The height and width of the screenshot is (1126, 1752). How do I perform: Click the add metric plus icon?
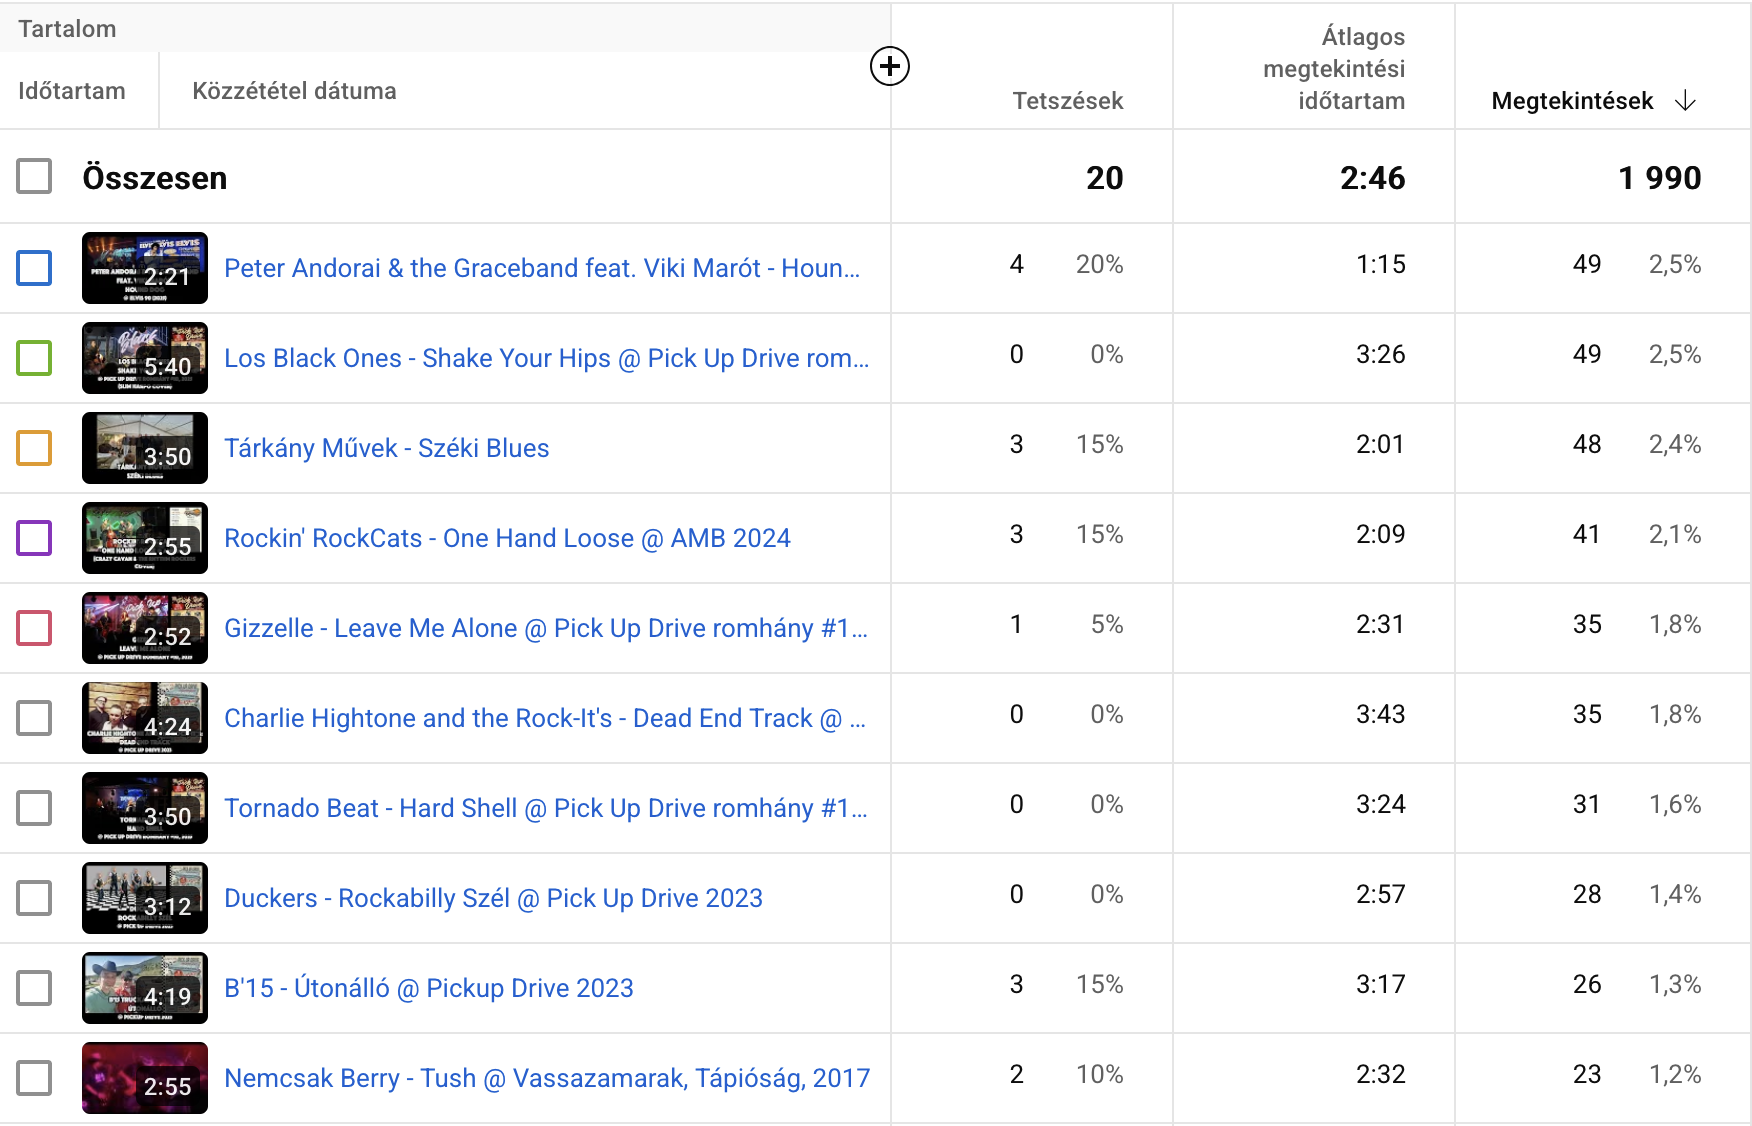point(889,67)
